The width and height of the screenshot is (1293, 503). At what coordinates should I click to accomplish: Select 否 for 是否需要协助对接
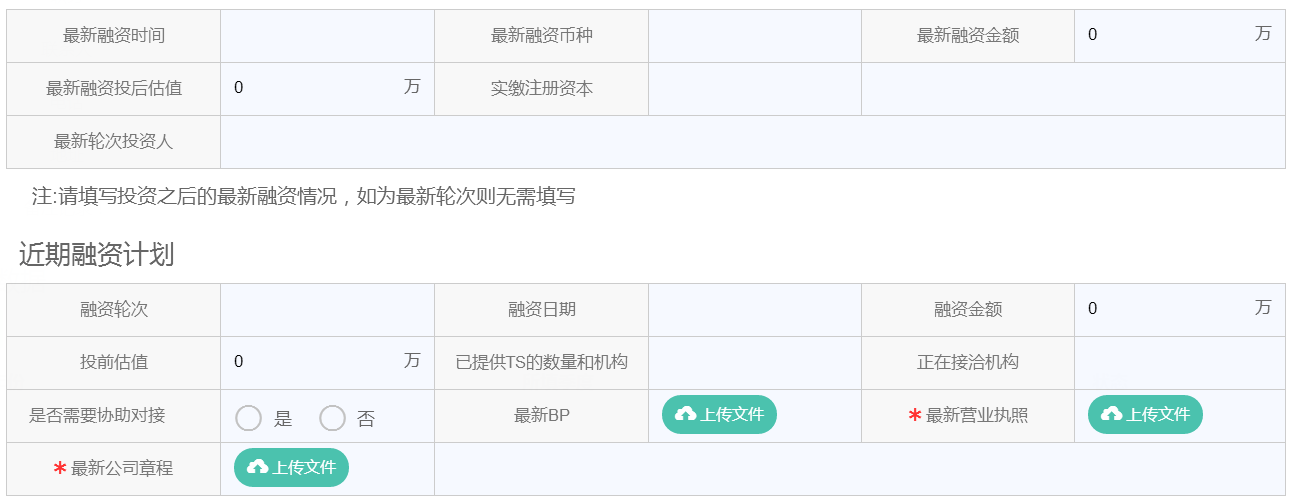pyautogui.click(x=332, y=418)
